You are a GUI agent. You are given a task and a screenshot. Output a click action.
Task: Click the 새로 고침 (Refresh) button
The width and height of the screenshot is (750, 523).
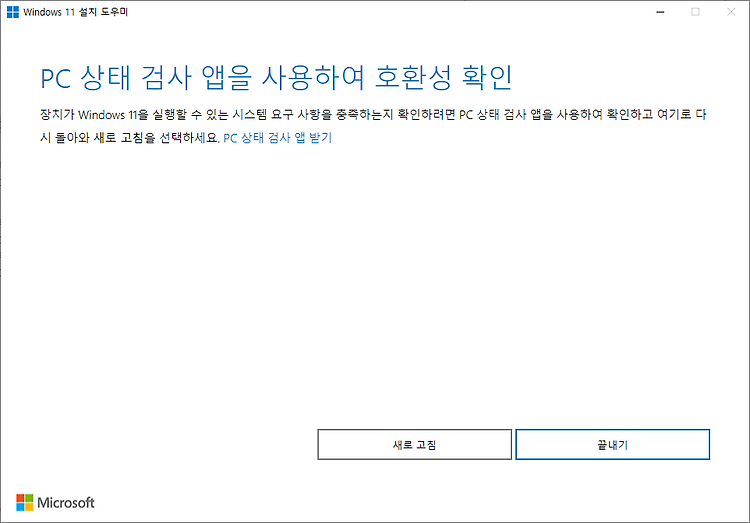tap(414, 445)
